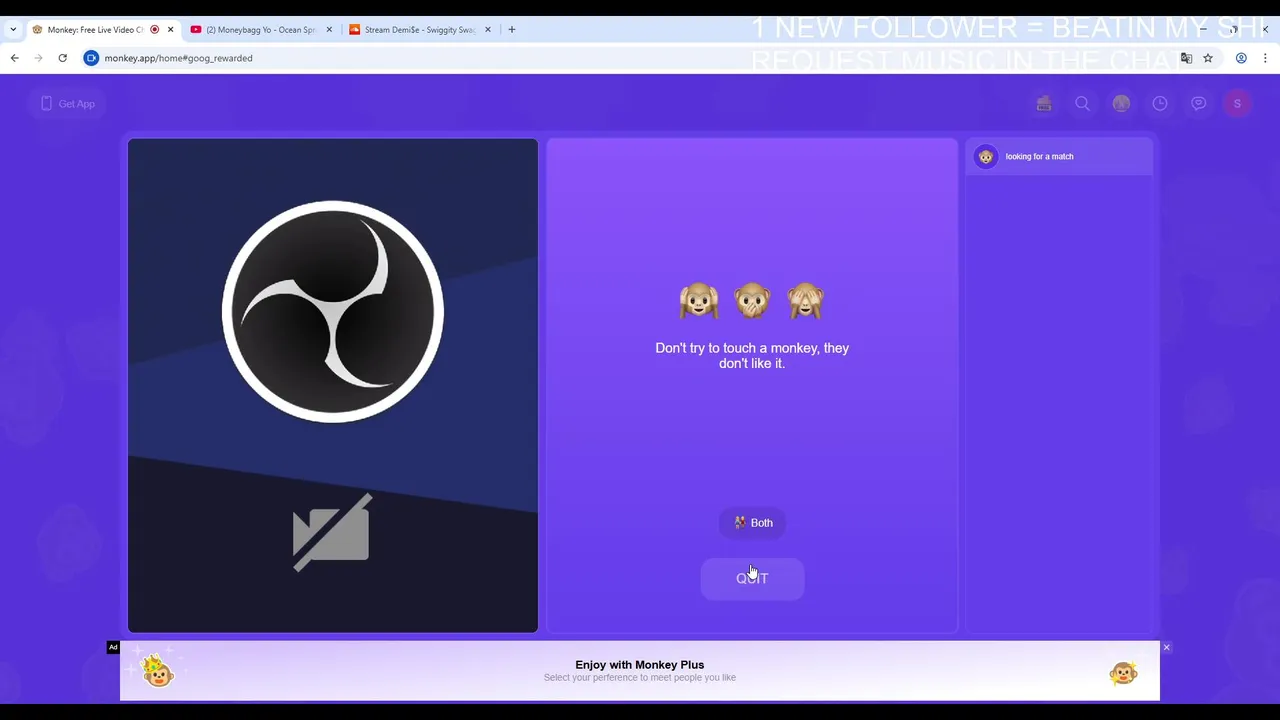Switch to the Stream Demi$e SoundCloud tab

[420, 30]
